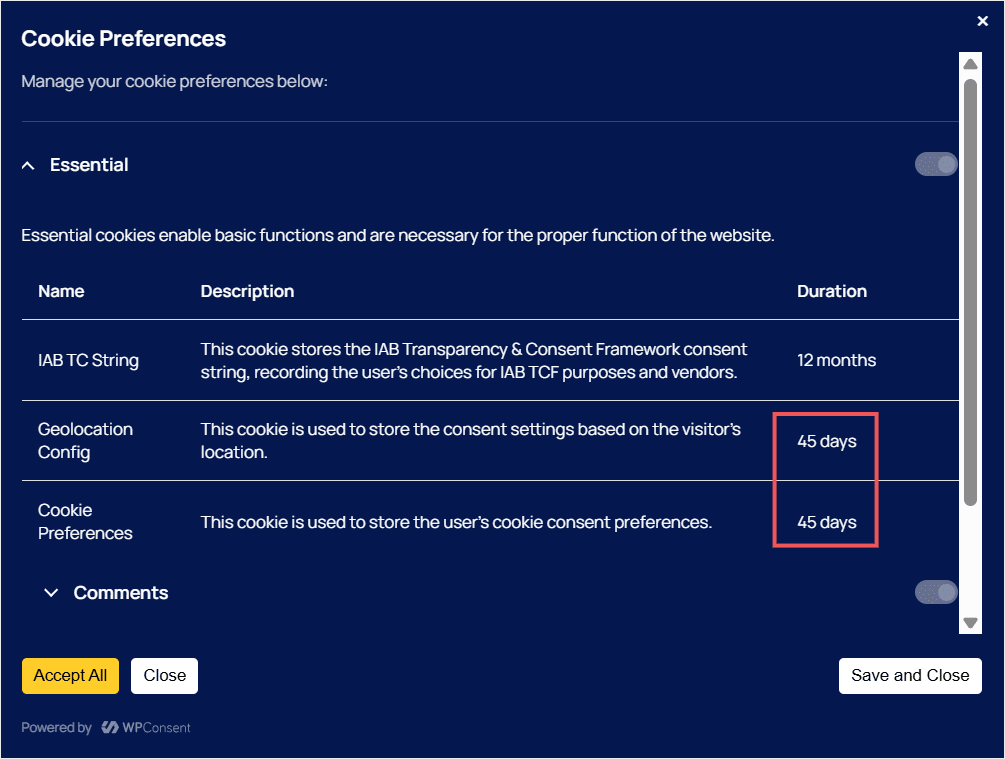Click Cookie Preferences row's 45 days duration
Viewport: 1005px width, 759px height.
[827, 522]
